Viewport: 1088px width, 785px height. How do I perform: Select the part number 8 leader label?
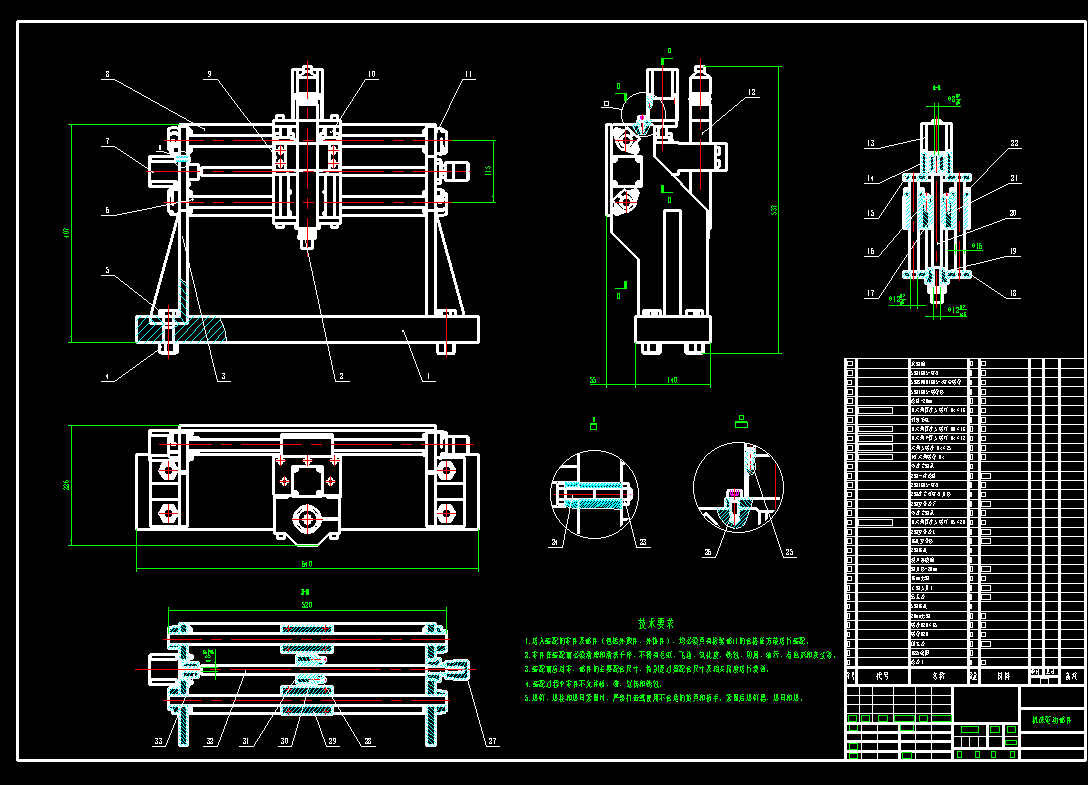108,74
